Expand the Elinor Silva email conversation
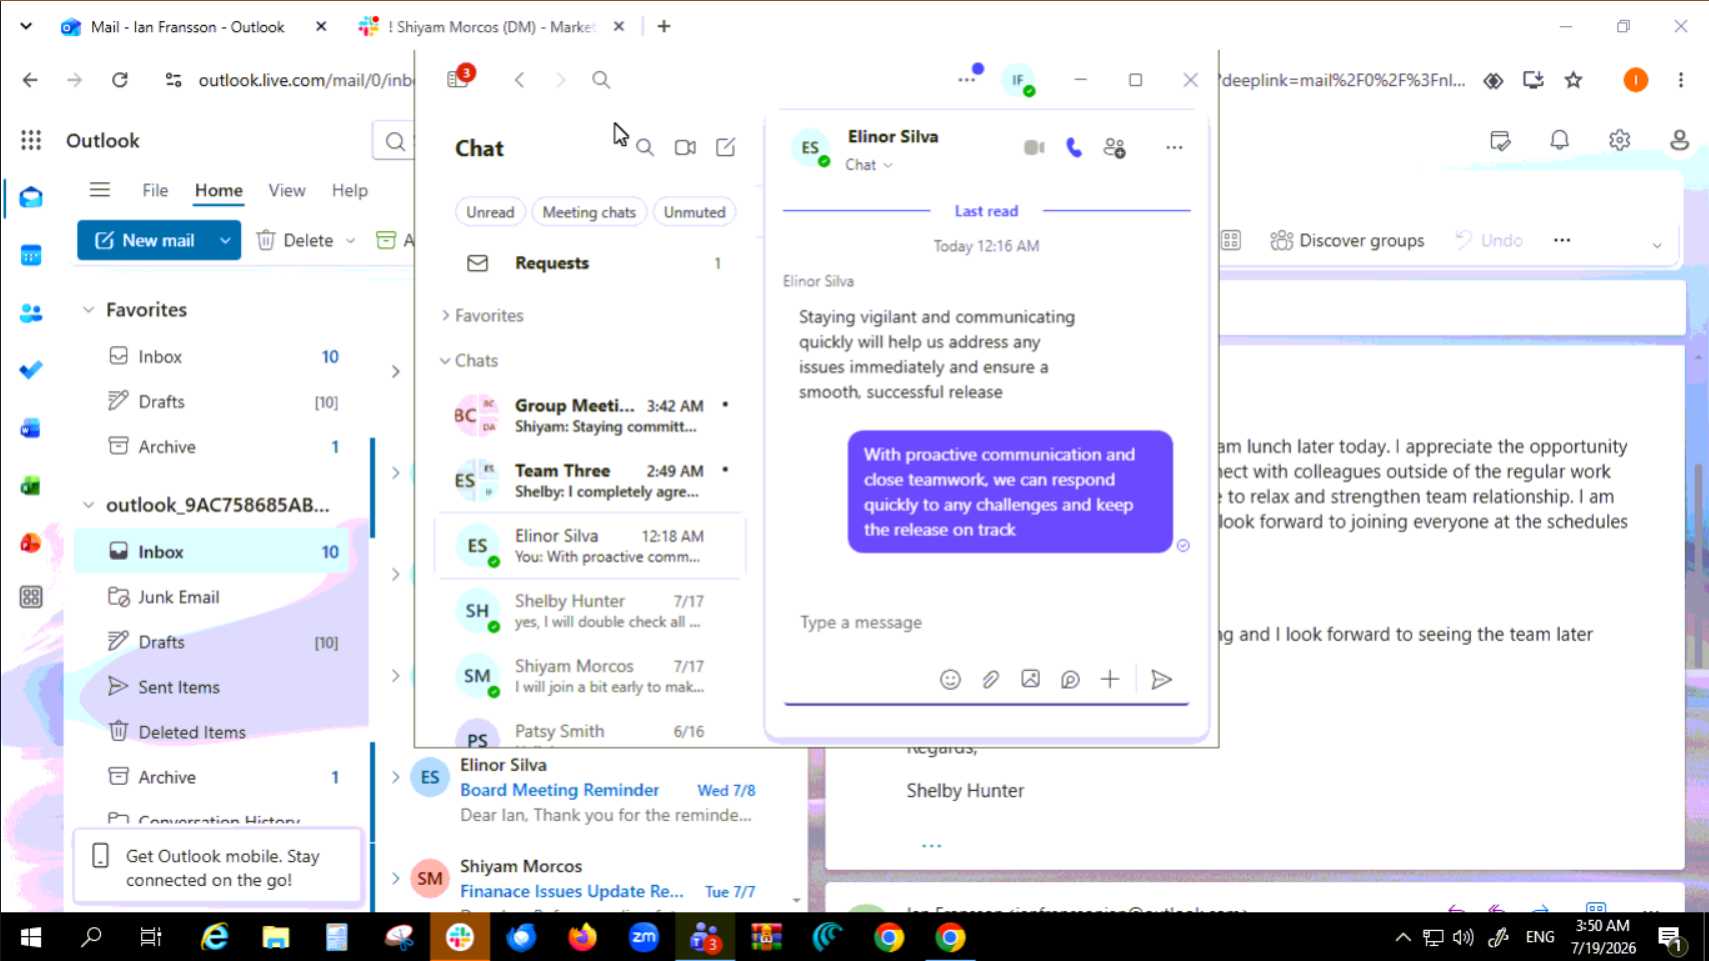Image resolution: width=1709 pixels, height=961 pixels. 396,777
